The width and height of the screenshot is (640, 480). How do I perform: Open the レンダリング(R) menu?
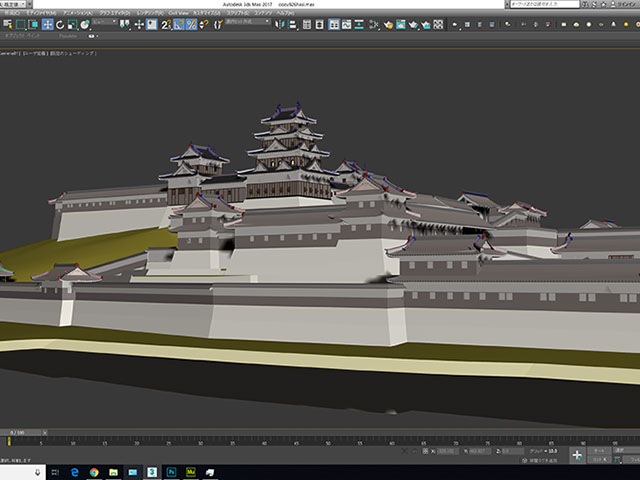pos(151,13)
